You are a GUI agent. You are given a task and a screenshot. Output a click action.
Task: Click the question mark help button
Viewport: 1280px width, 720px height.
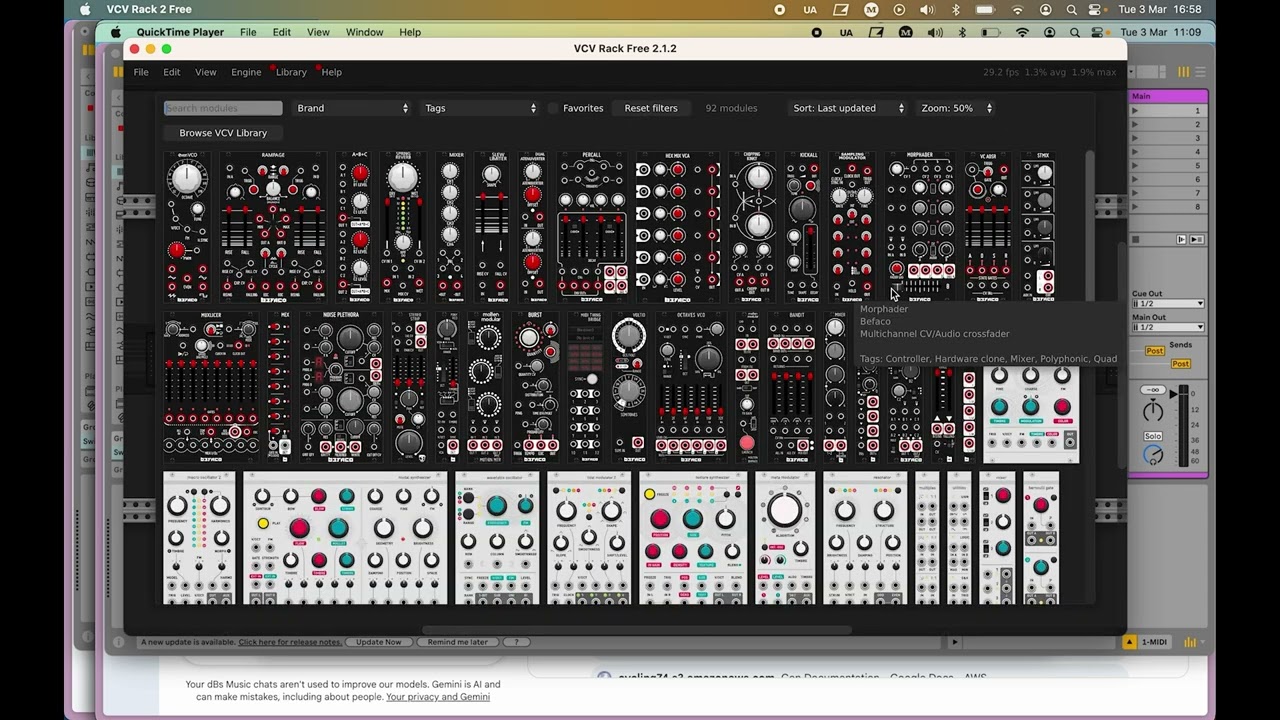[x=516, y=642]
